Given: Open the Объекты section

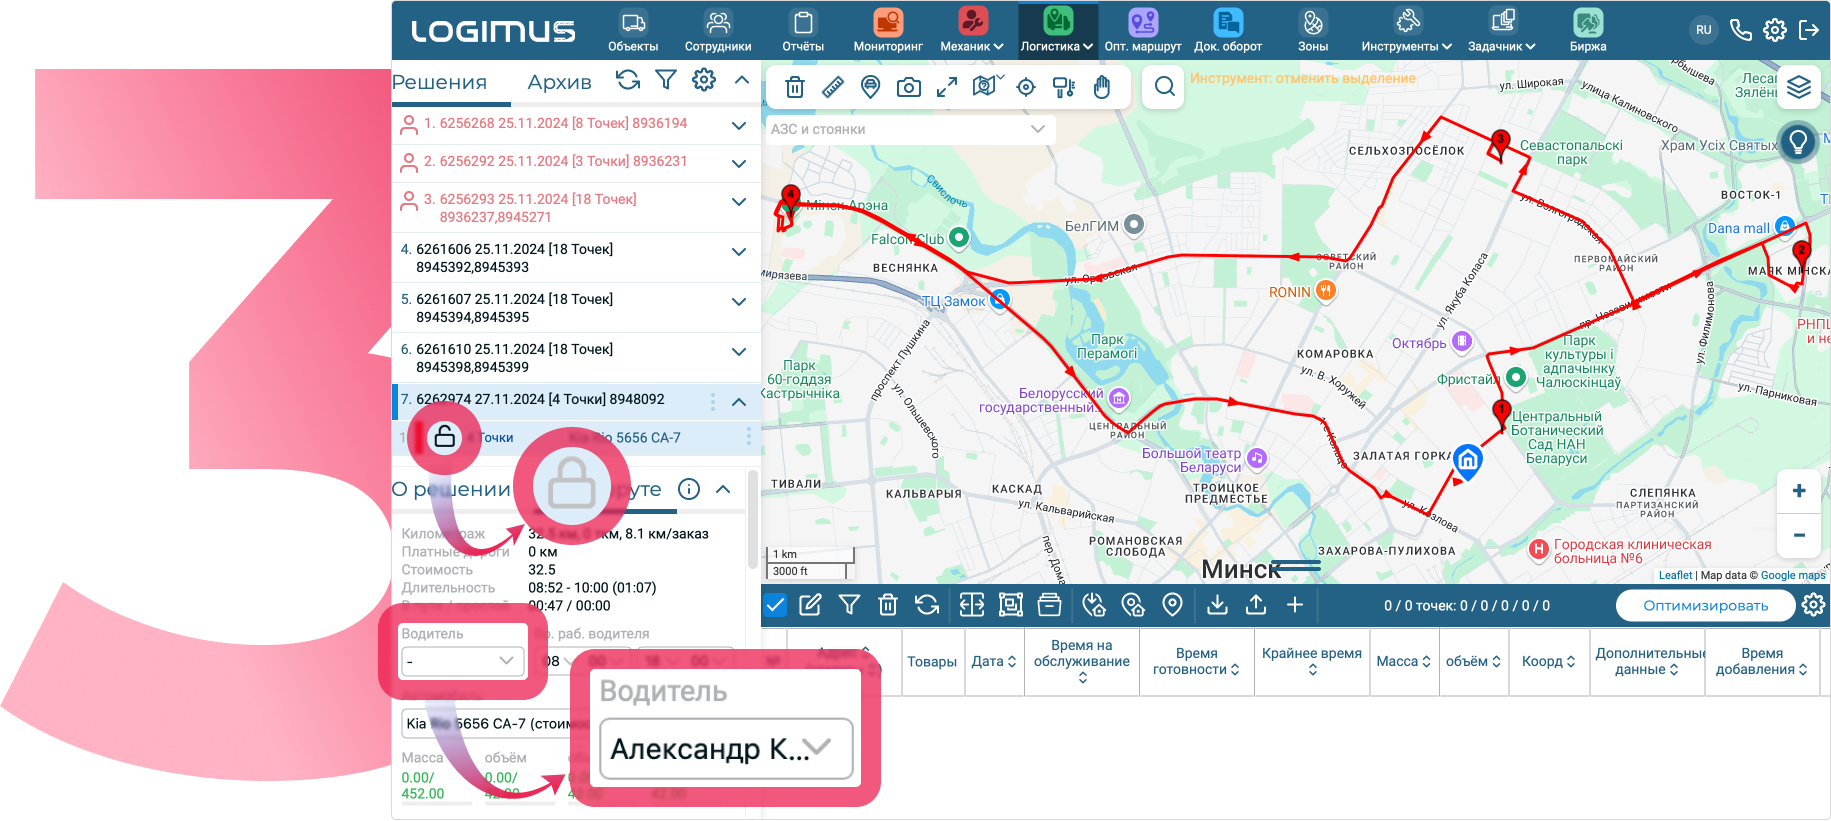Looking at the screenshot, I should click(x=633, y=31).
